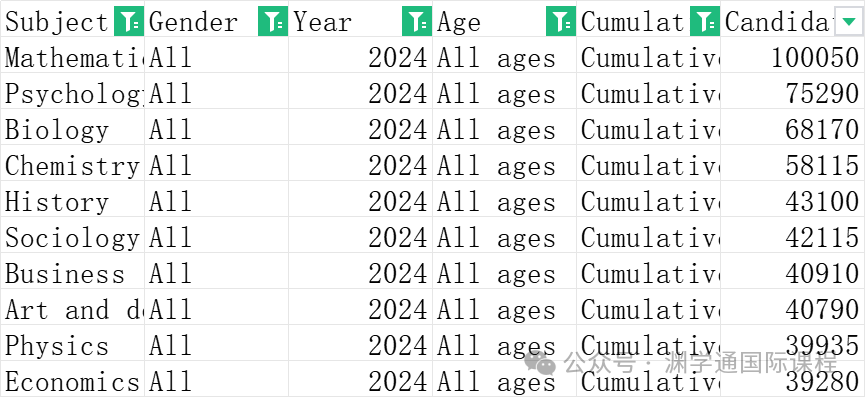Open the Year column filter icon
865x397 pixels.
click(417, 22)
